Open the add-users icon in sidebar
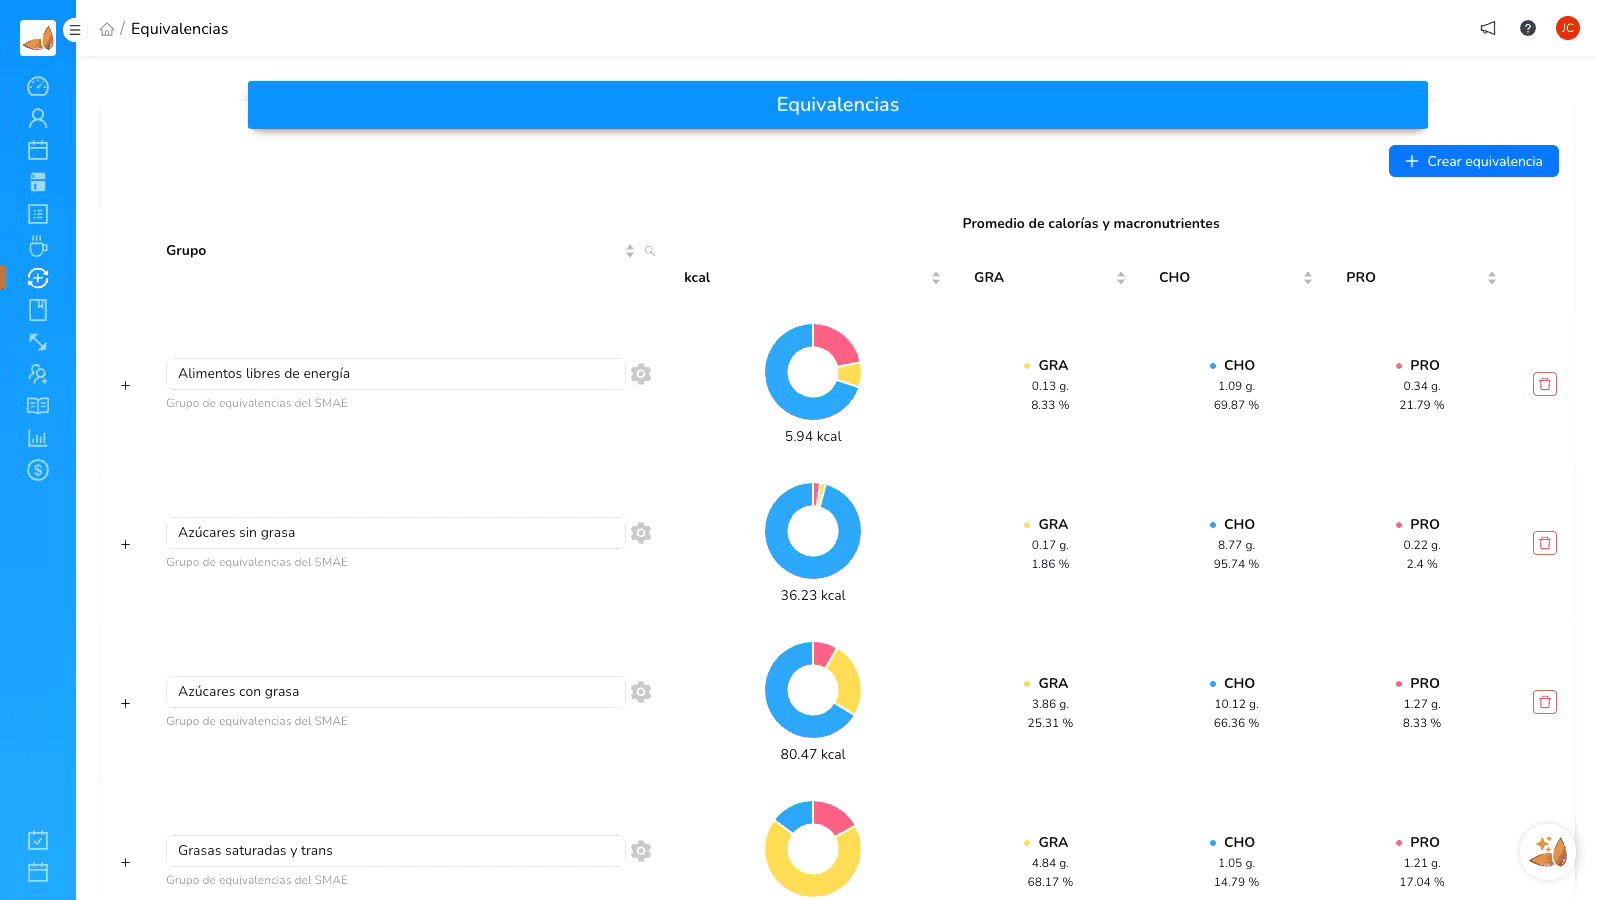The image size is (1600, 900). pos(38,374)
